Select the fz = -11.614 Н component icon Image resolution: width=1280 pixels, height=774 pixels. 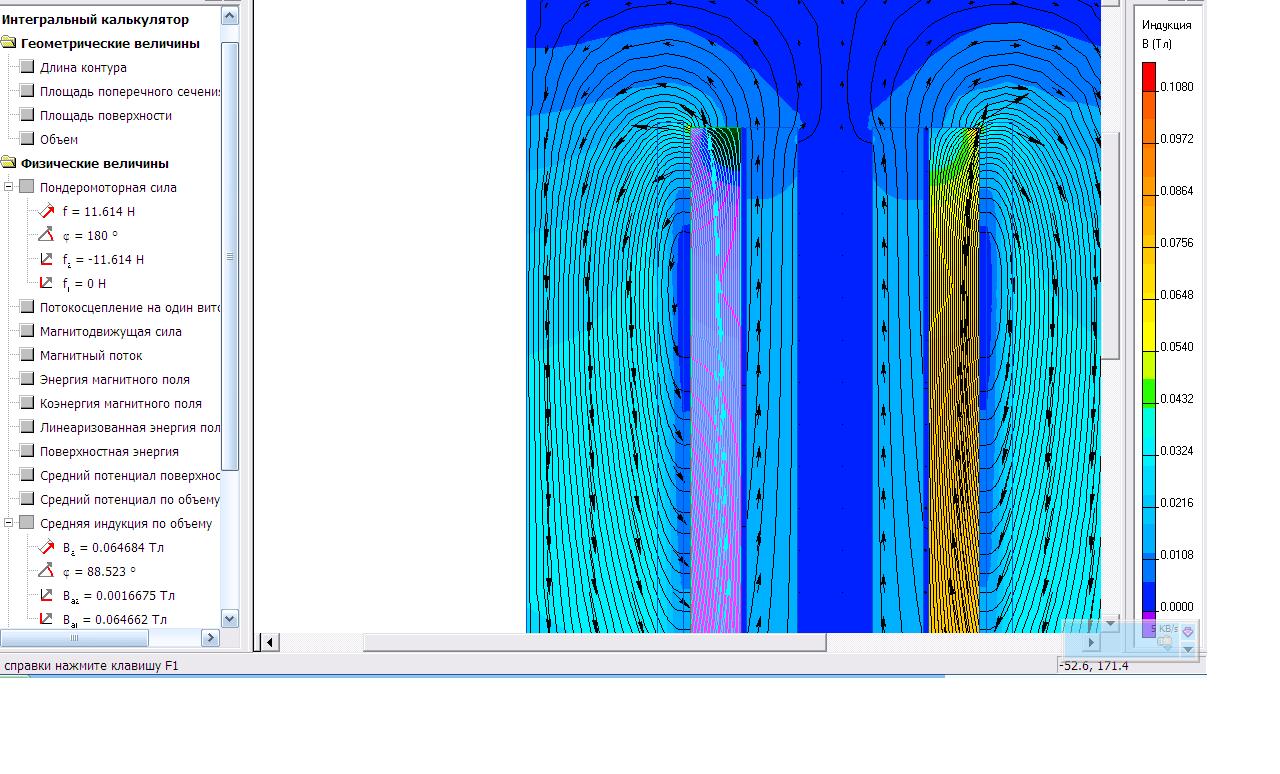coord(46,260)
